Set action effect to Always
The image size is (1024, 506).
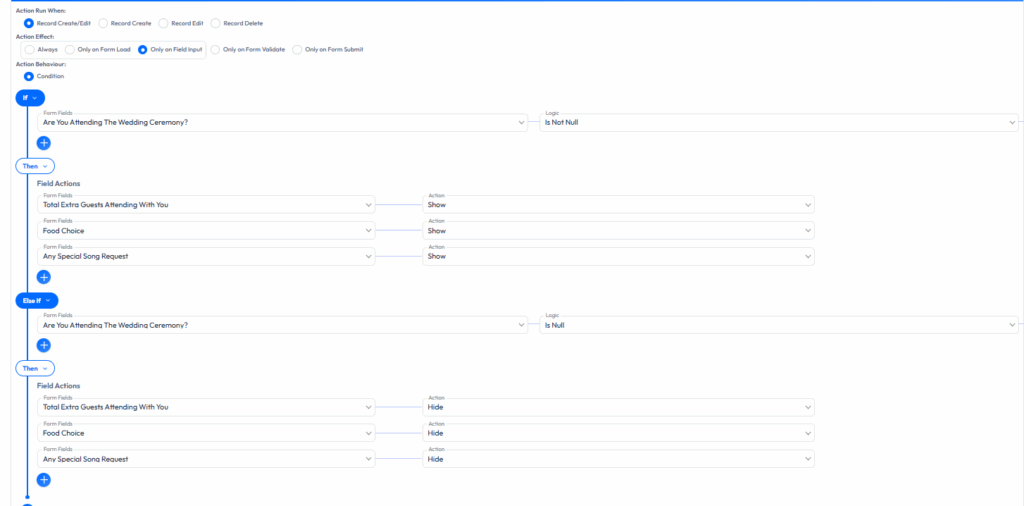tap(29, 50)
